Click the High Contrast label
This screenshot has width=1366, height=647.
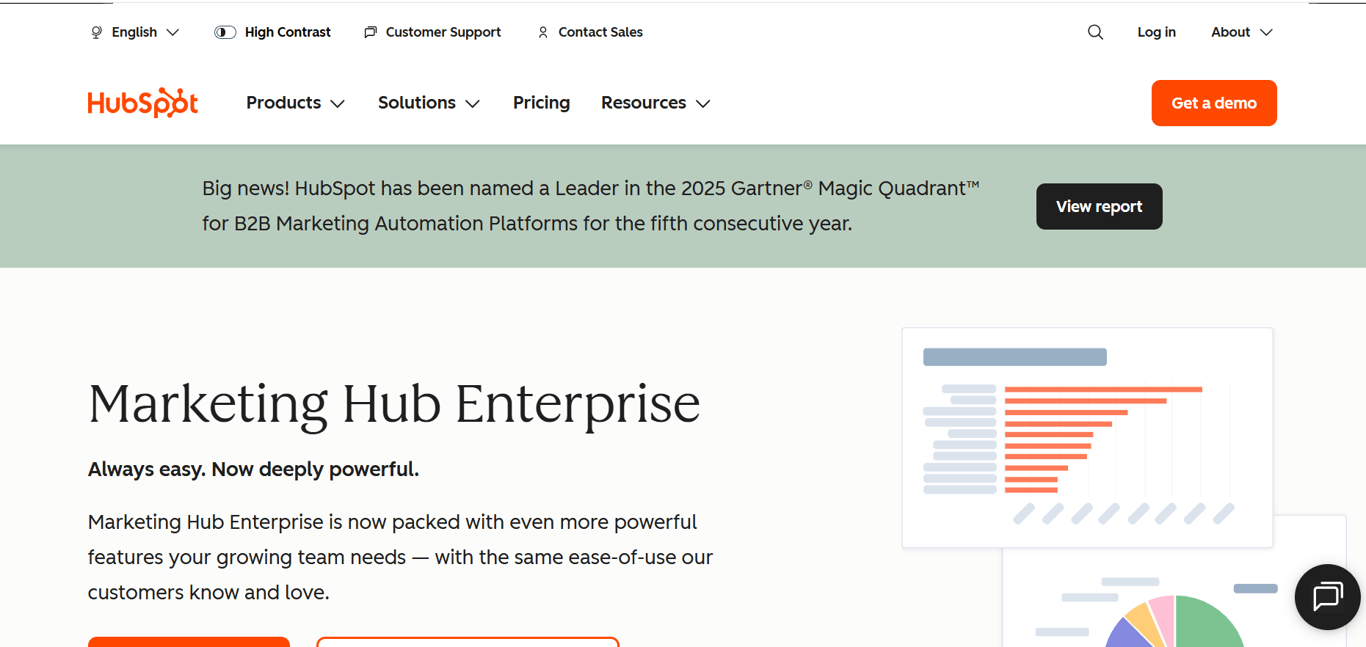coord(287,32)
